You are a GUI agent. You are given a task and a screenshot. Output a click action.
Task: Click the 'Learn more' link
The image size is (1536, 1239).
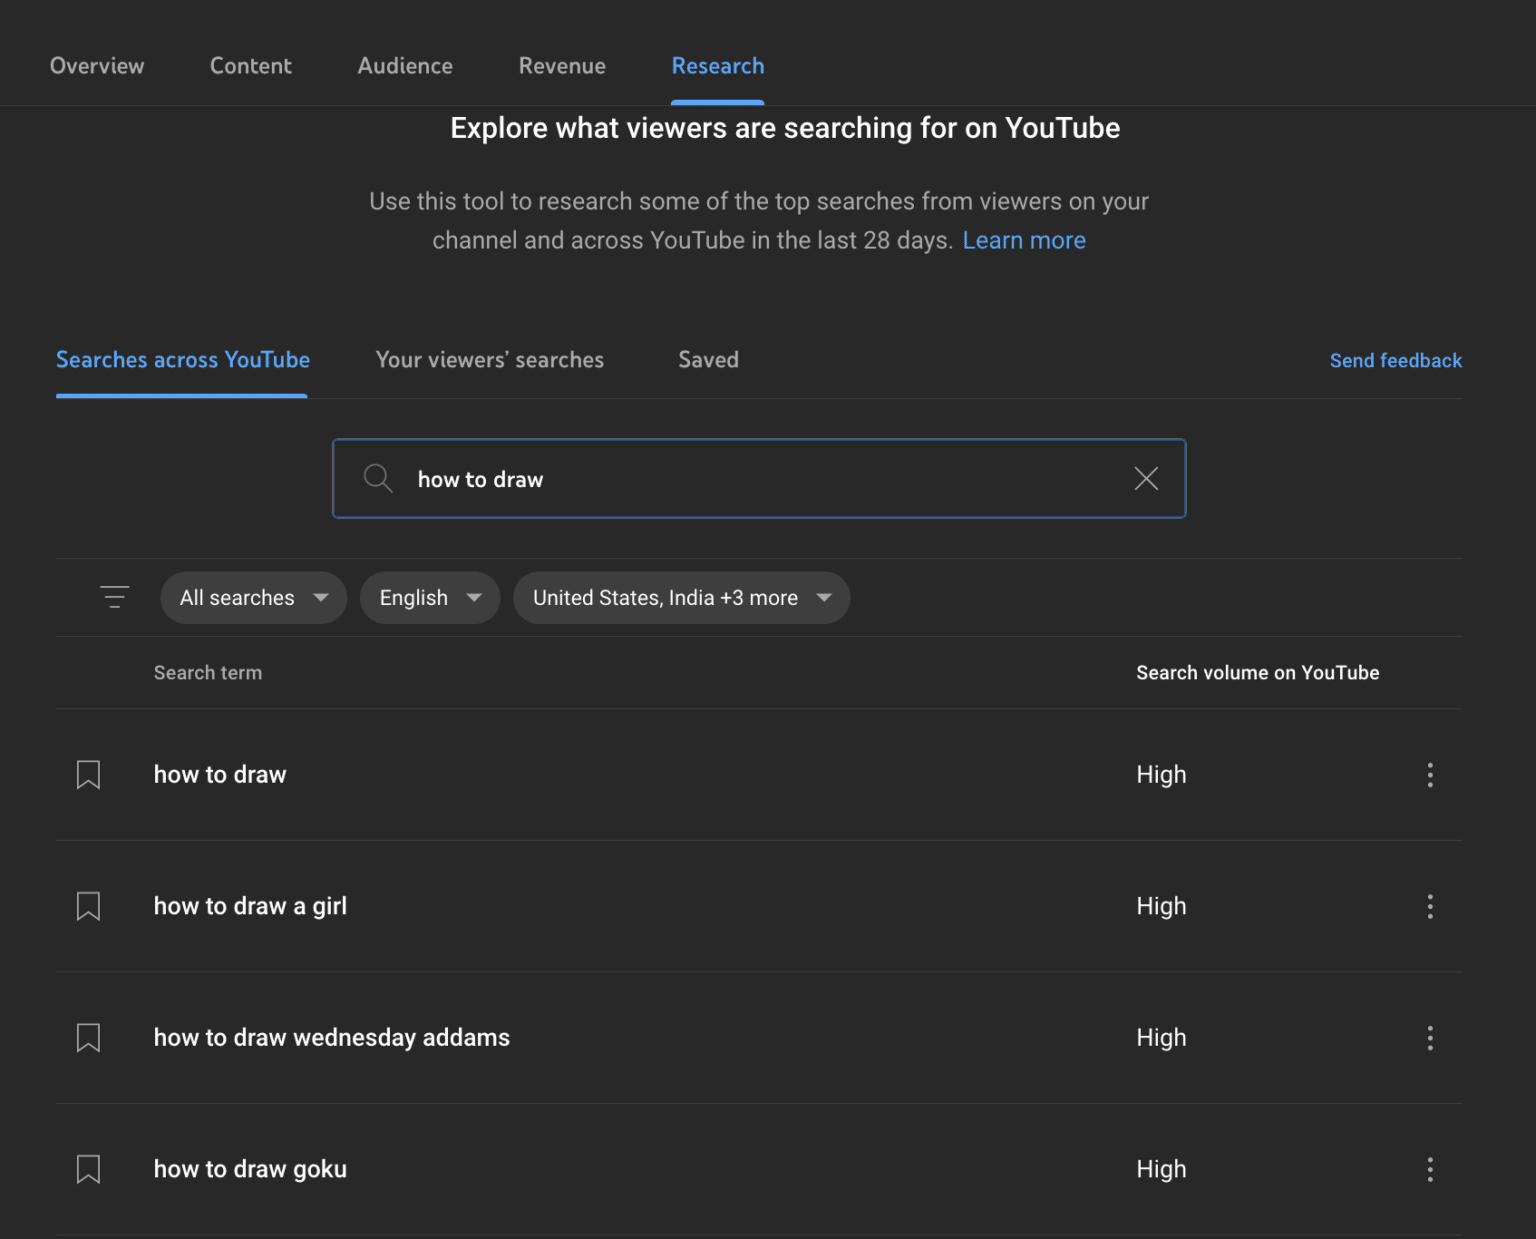coord(1023,240)
